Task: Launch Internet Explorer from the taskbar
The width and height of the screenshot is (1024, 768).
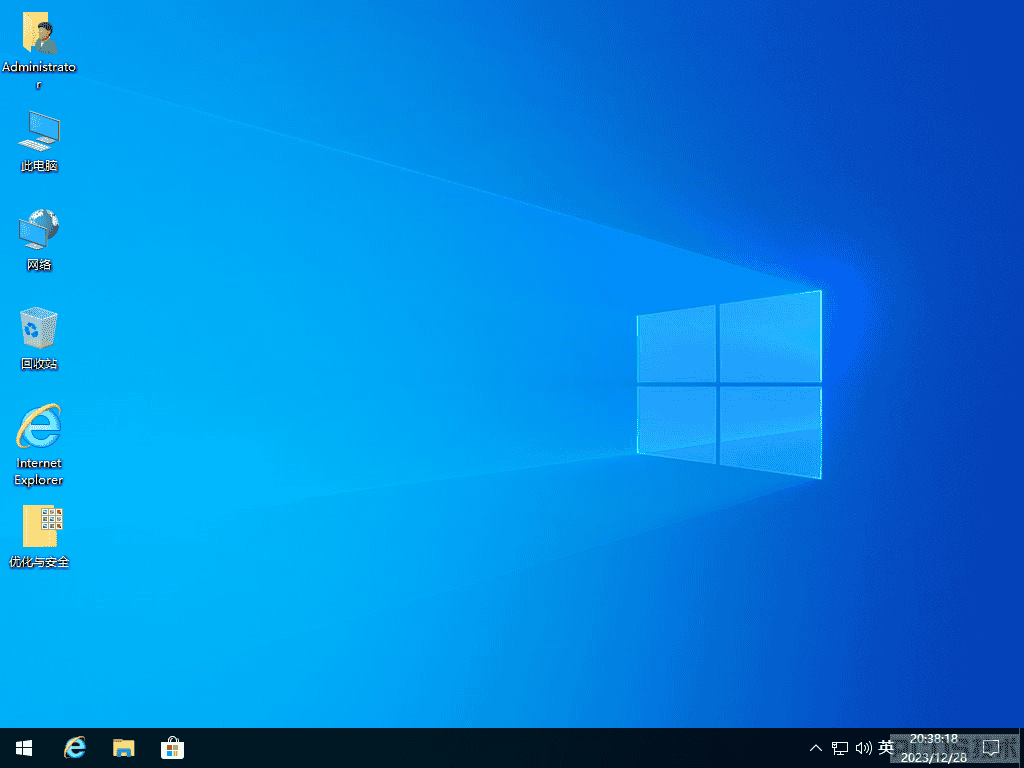Action: [74, 748]
